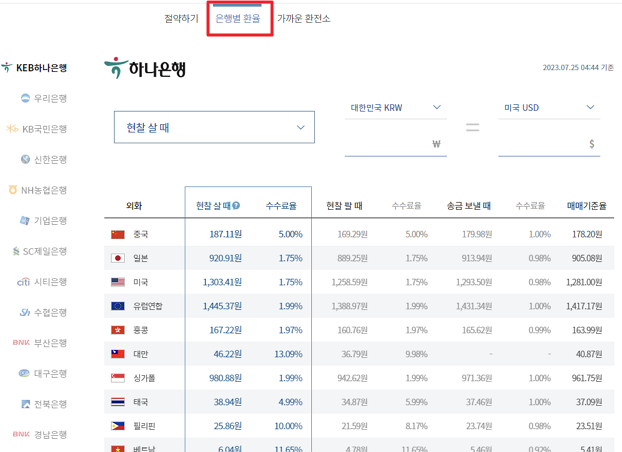Click the 기업은행 icon

(25, 220)
